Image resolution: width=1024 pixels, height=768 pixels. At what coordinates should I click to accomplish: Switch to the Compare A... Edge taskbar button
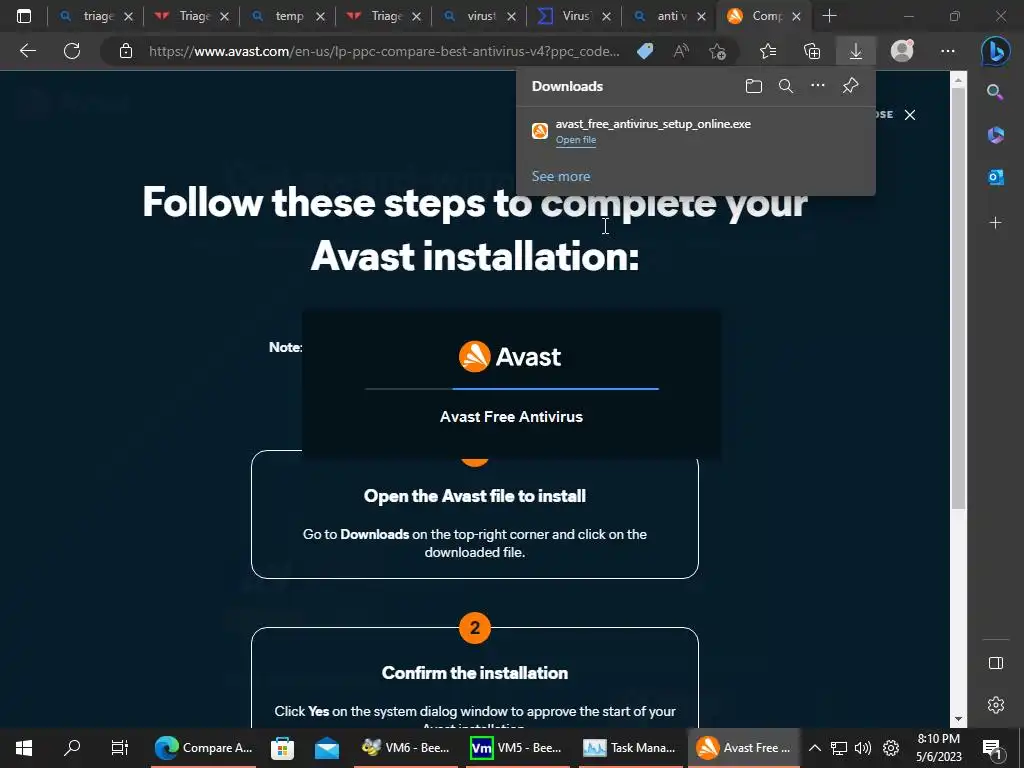click(204, 748)
